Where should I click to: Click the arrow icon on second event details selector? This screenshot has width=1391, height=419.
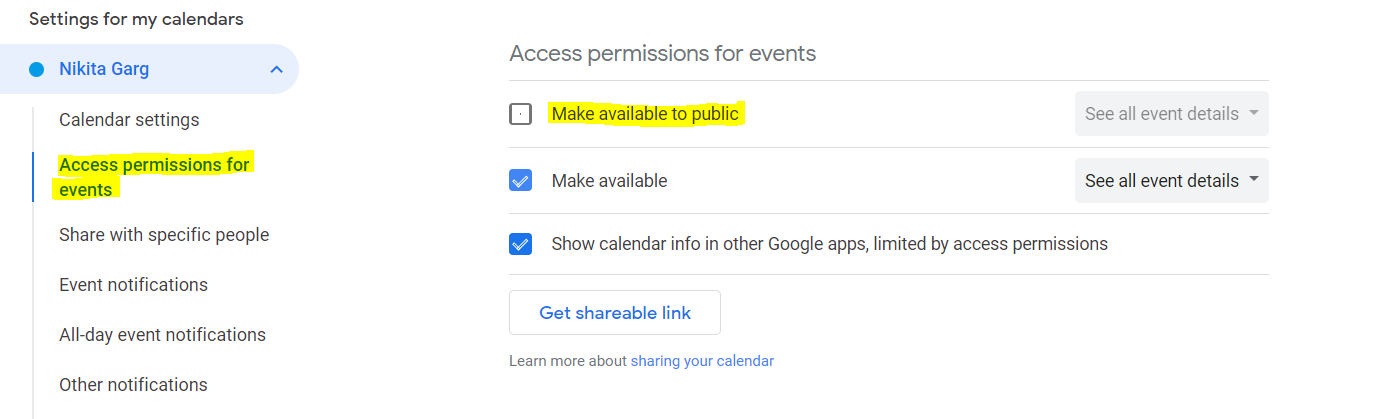click(x=1253, y=181)
